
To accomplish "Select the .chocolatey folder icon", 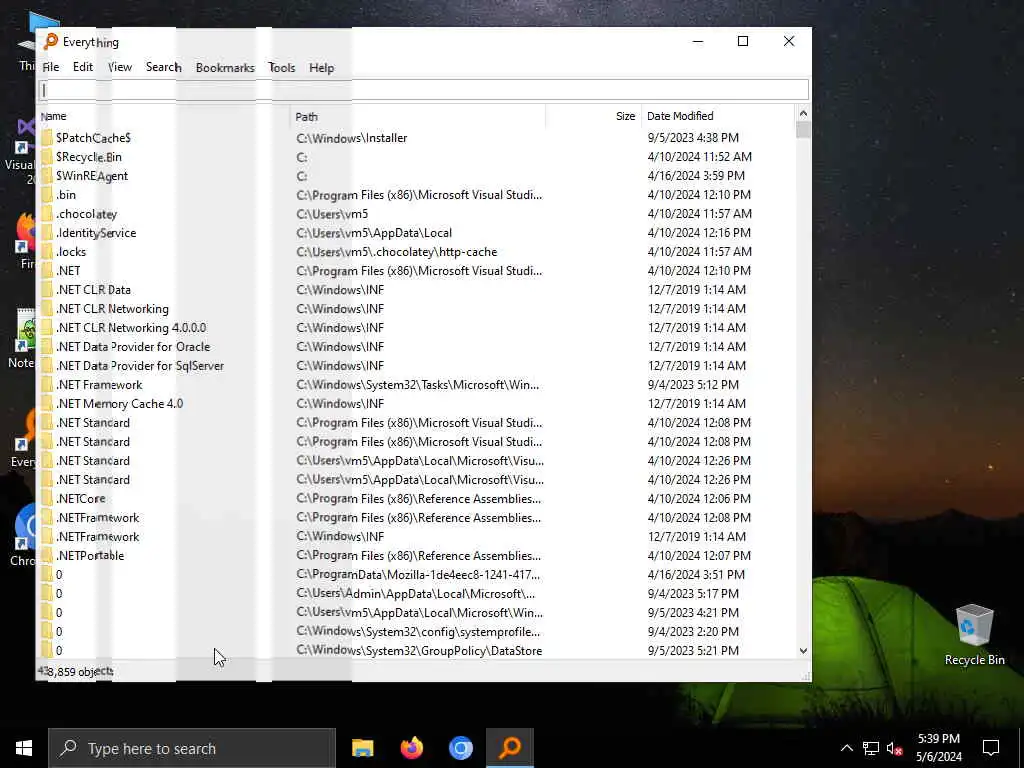I will [x=46, y=214].
